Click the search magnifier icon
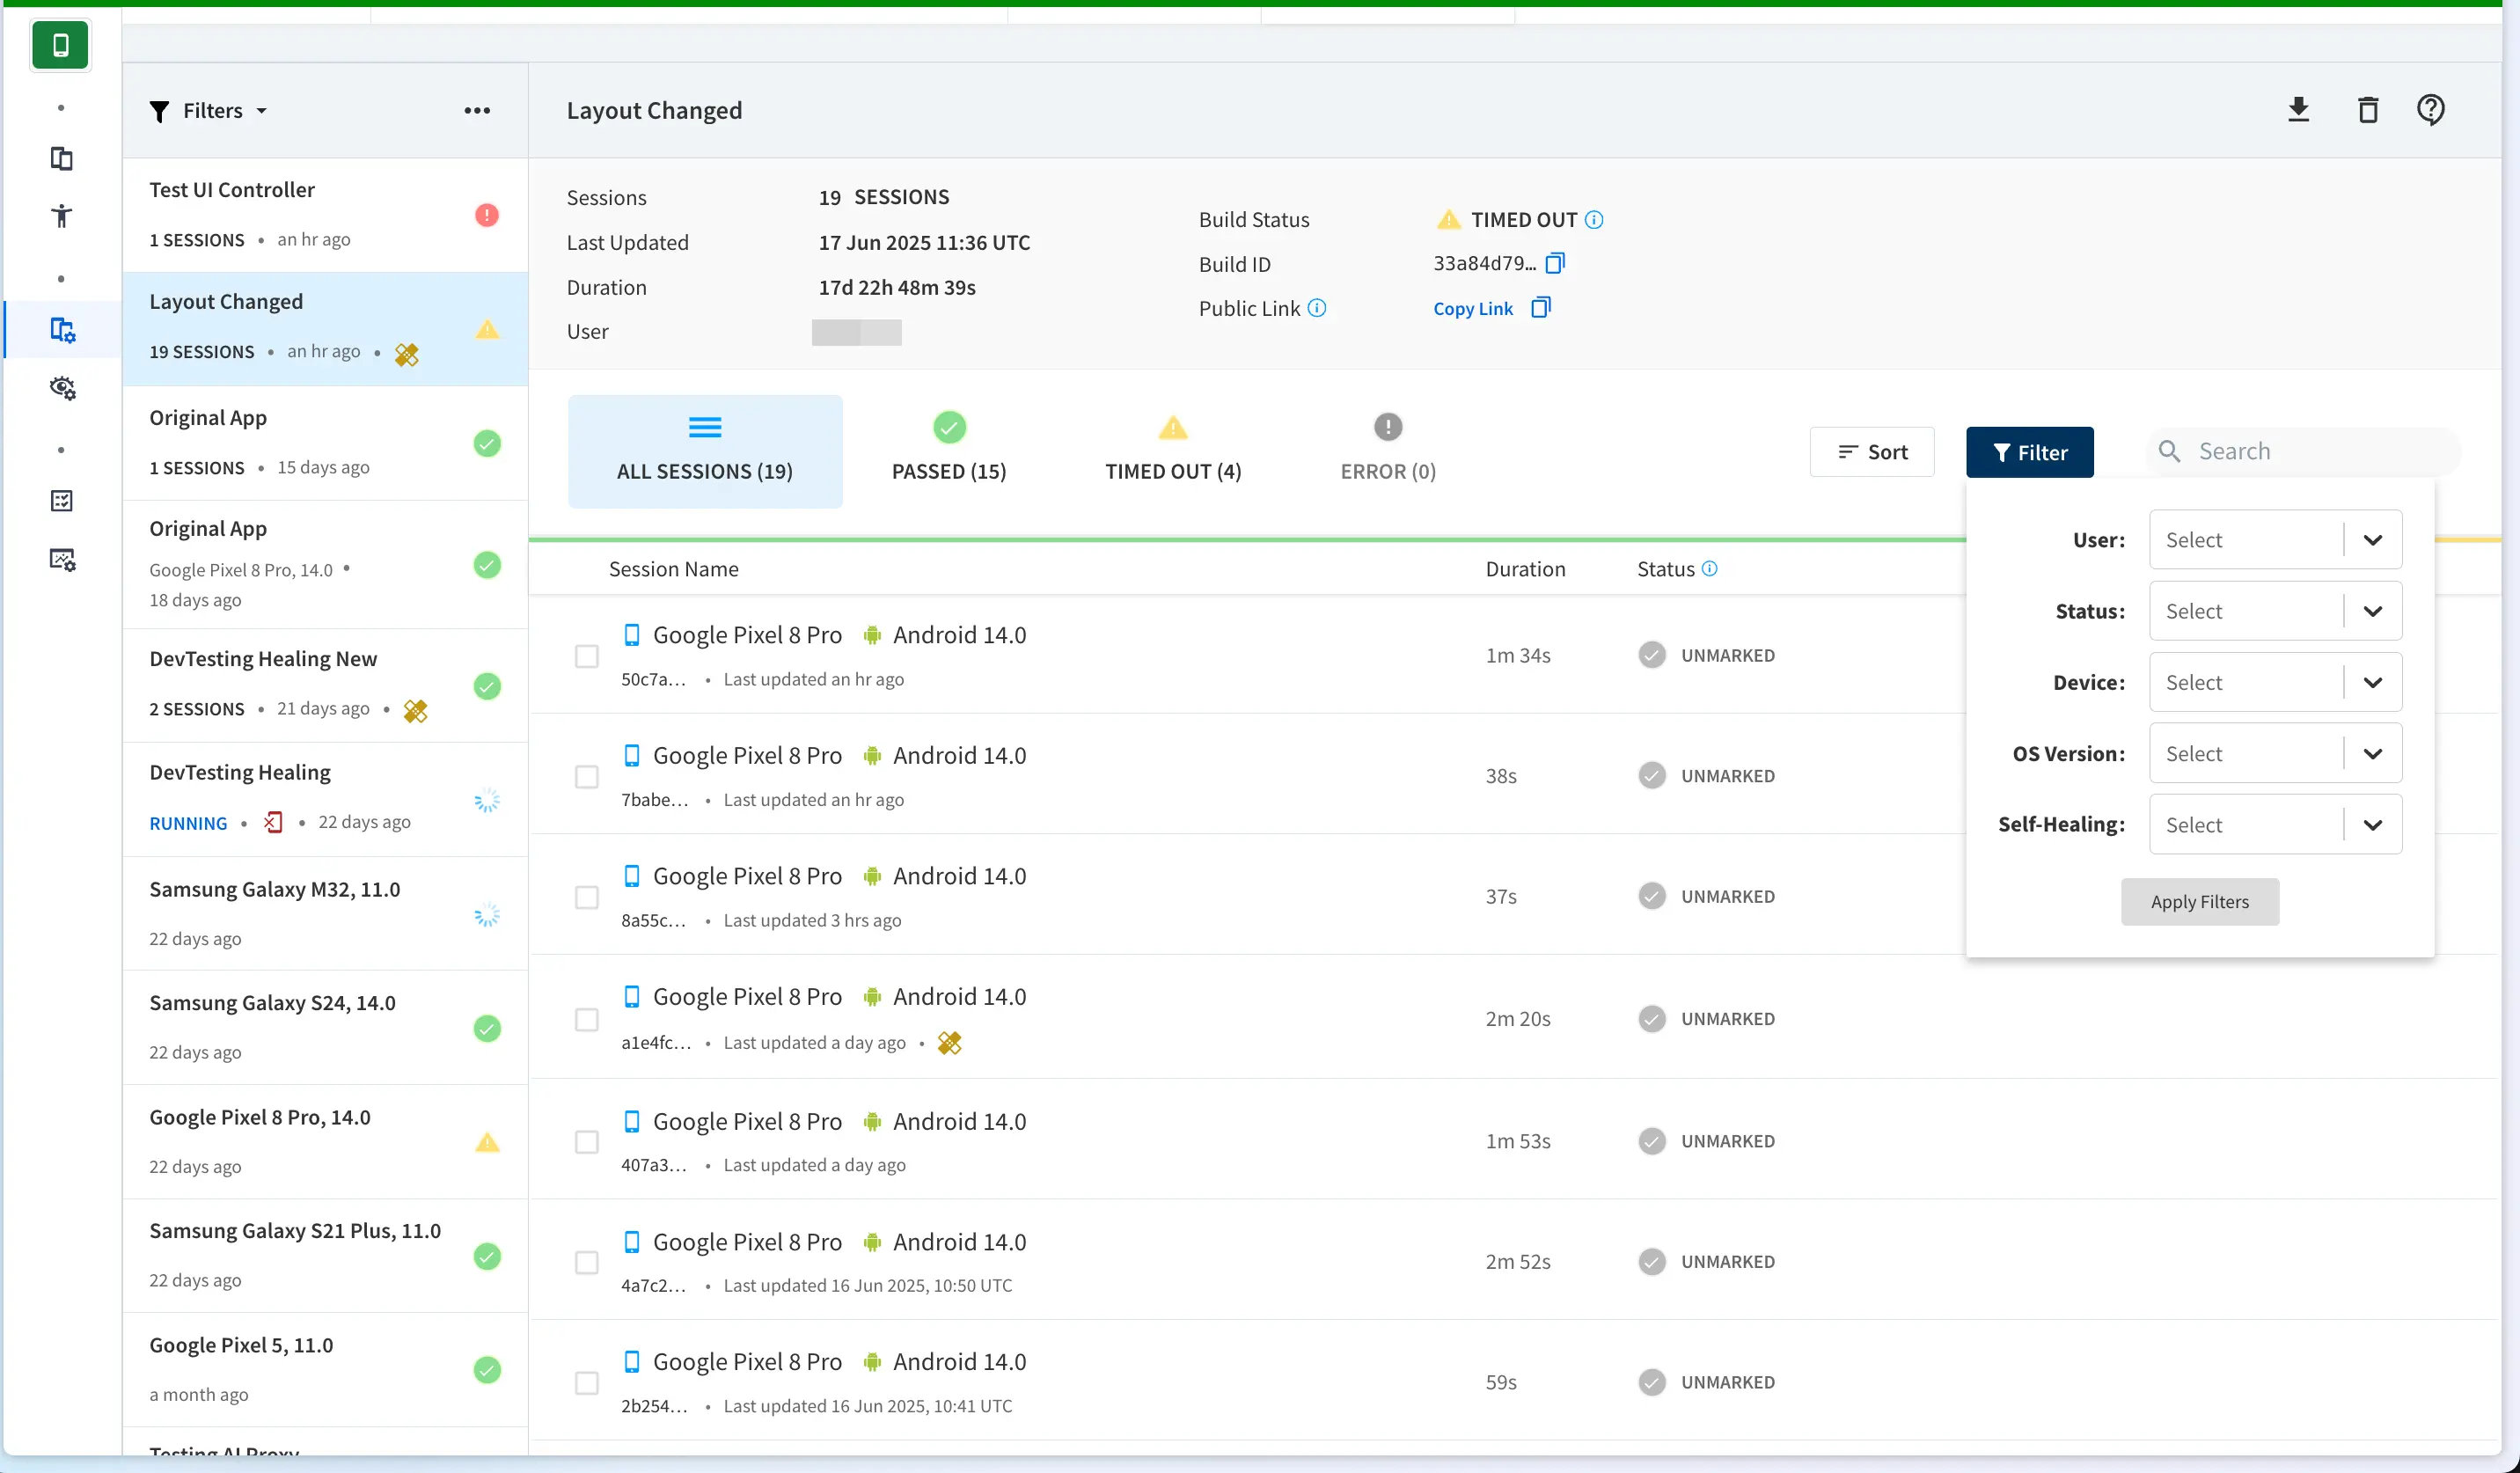 (2169, 451)
